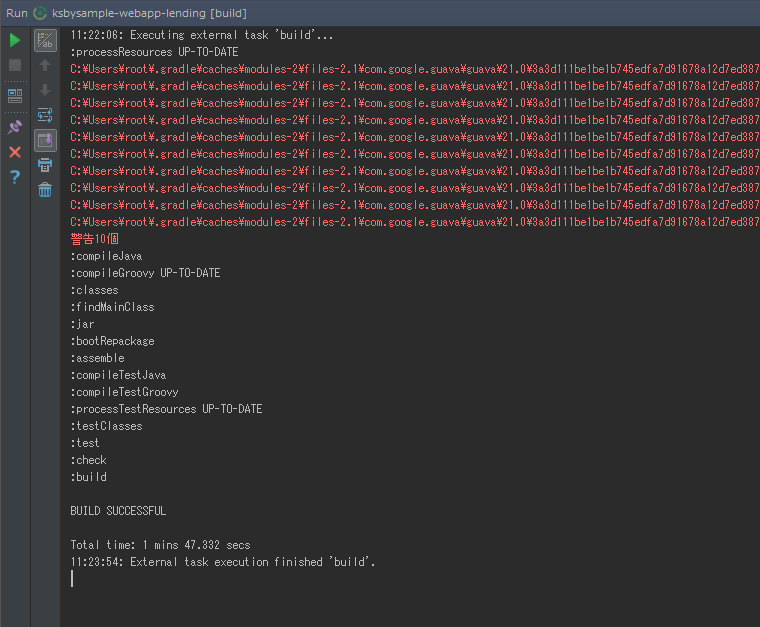Click the :compileJava task output line
Screen dimensions: 760x627
pos(106,256)
